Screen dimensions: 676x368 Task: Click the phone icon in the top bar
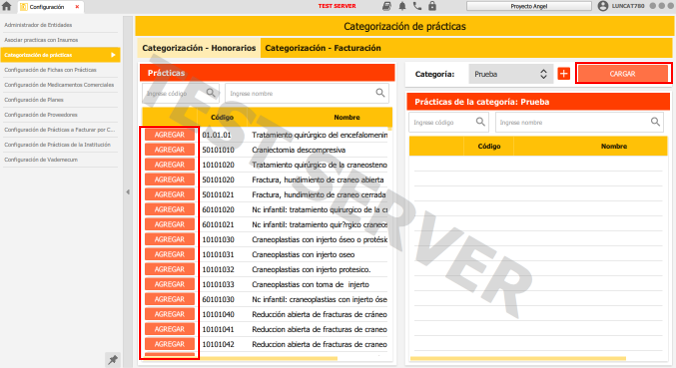click(417, 6)
